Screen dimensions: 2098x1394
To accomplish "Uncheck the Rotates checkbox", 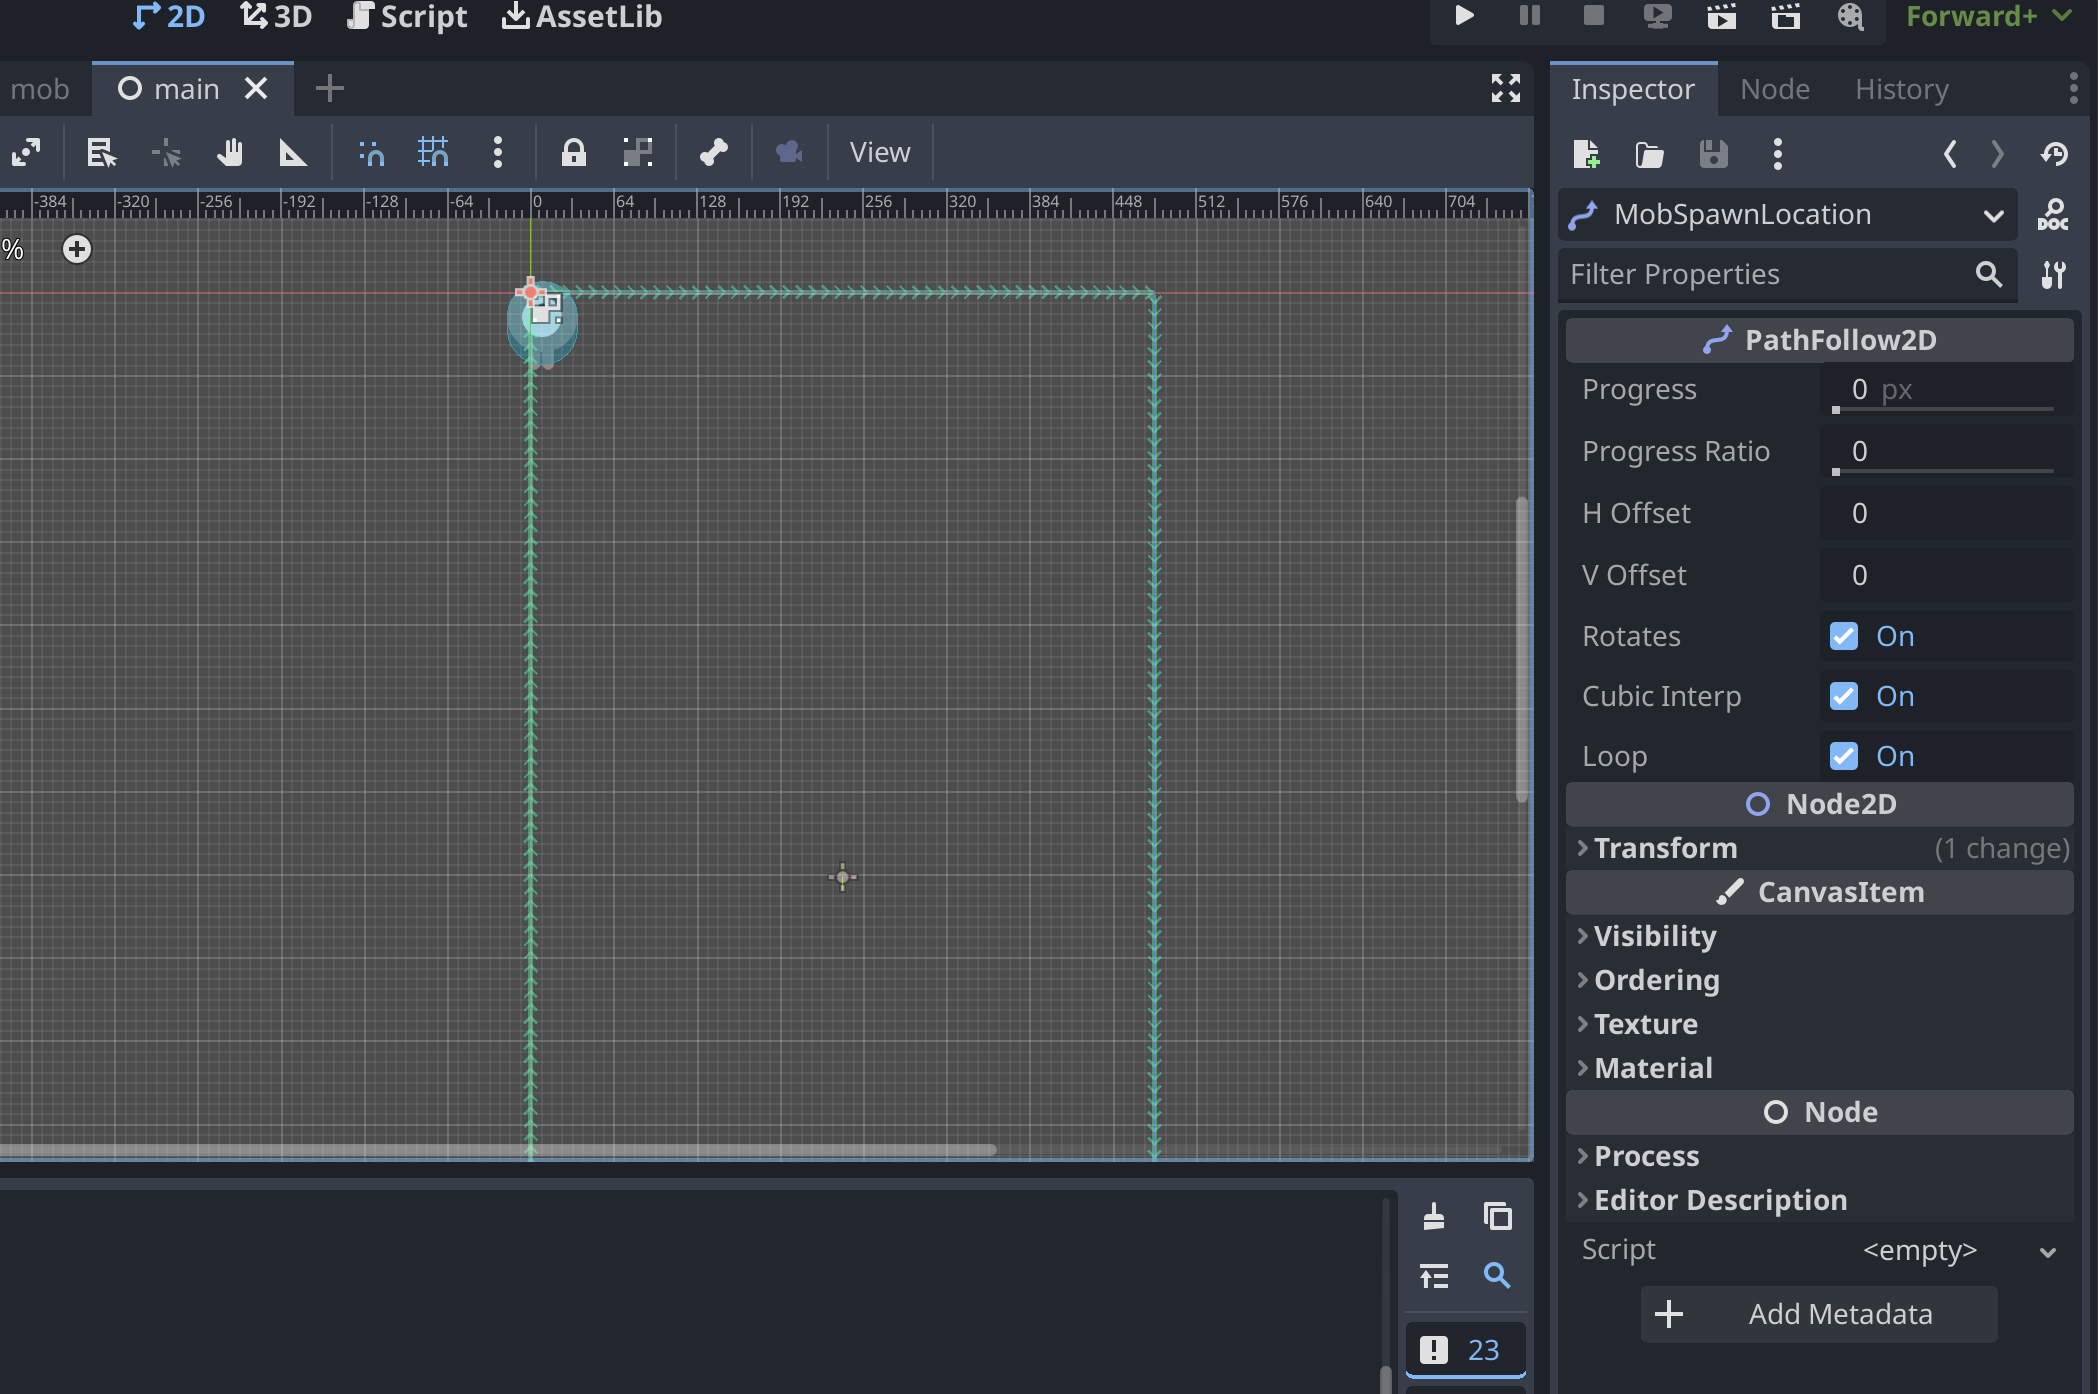I will point(1843,637).
